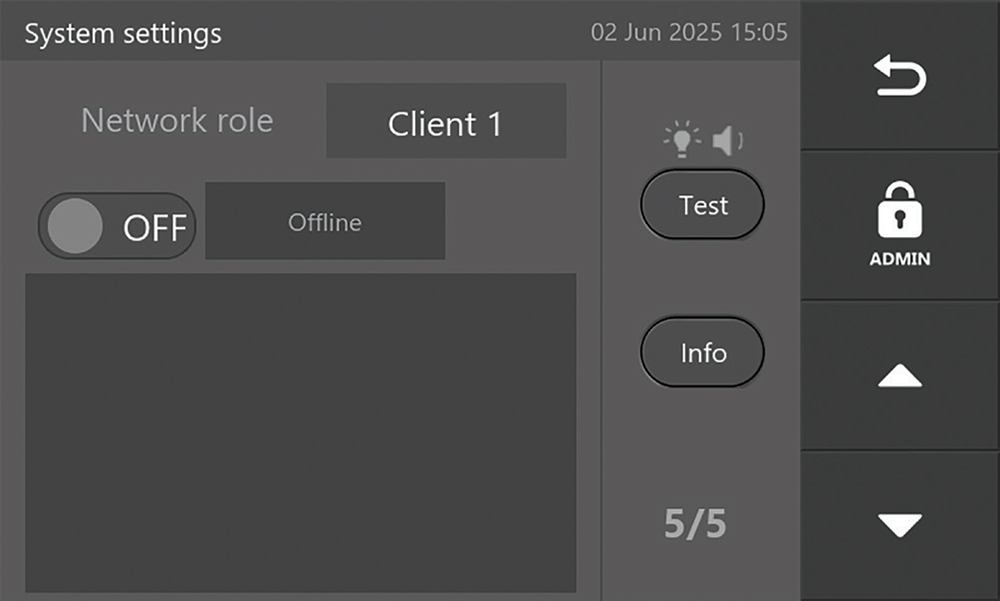Click the Network role label

tap(177, 121)
